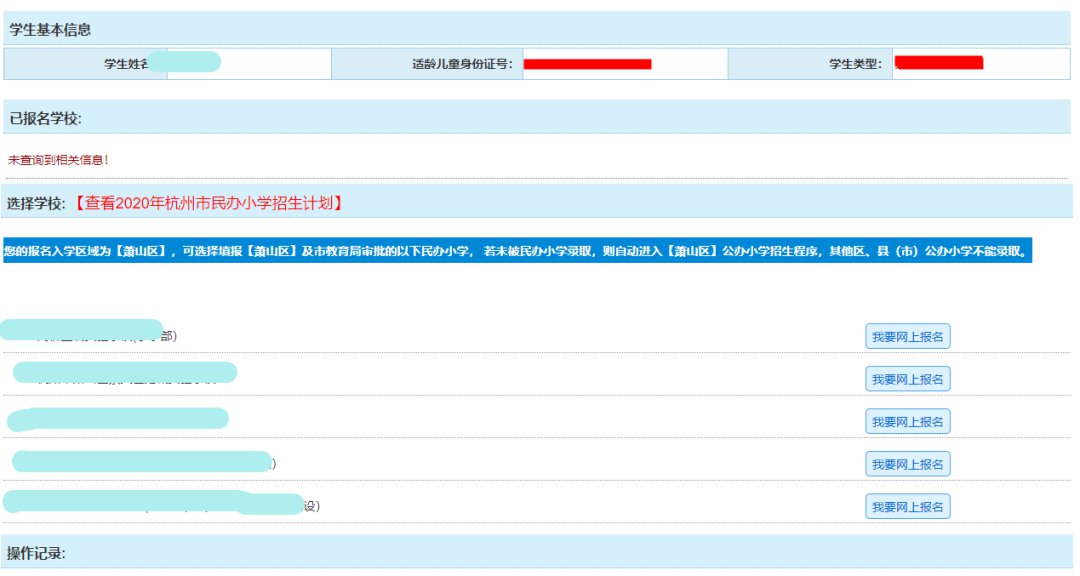
Task: Click 我要网上报名 for the second listed school
Action: (907, 379)
